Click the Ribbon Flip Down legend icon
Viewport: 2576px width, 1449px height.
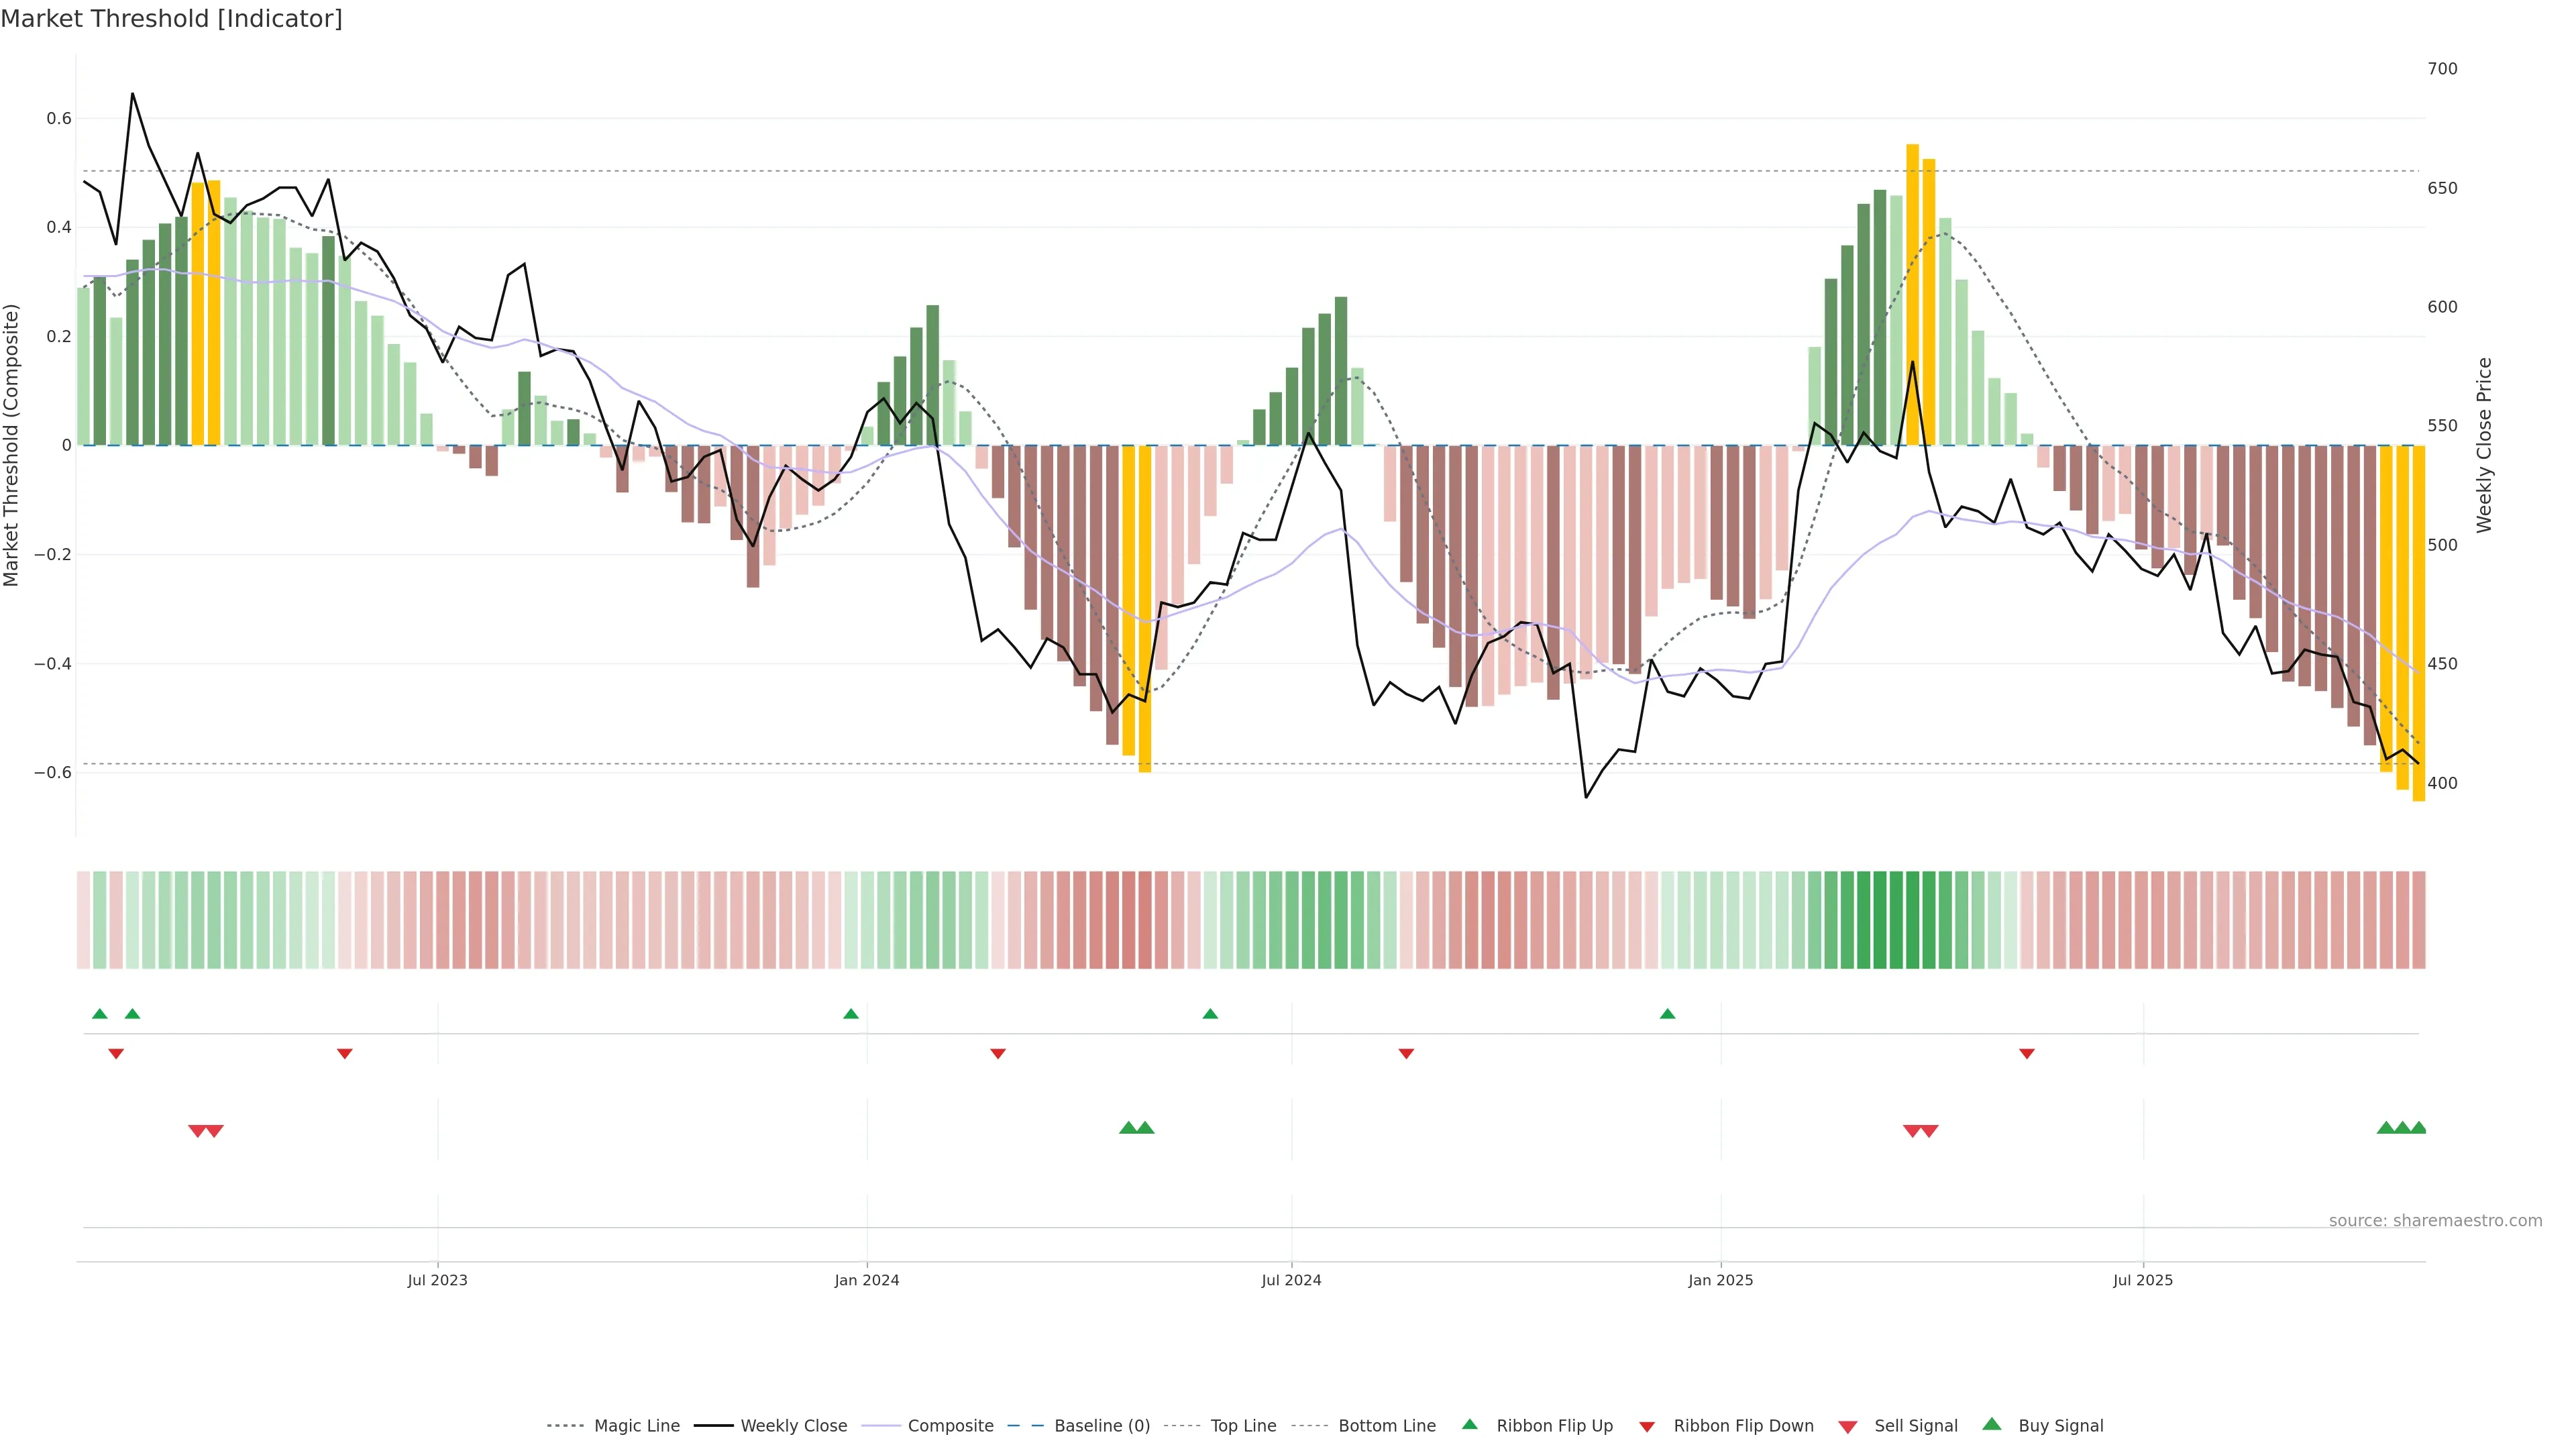(x=1647, y=1426)
